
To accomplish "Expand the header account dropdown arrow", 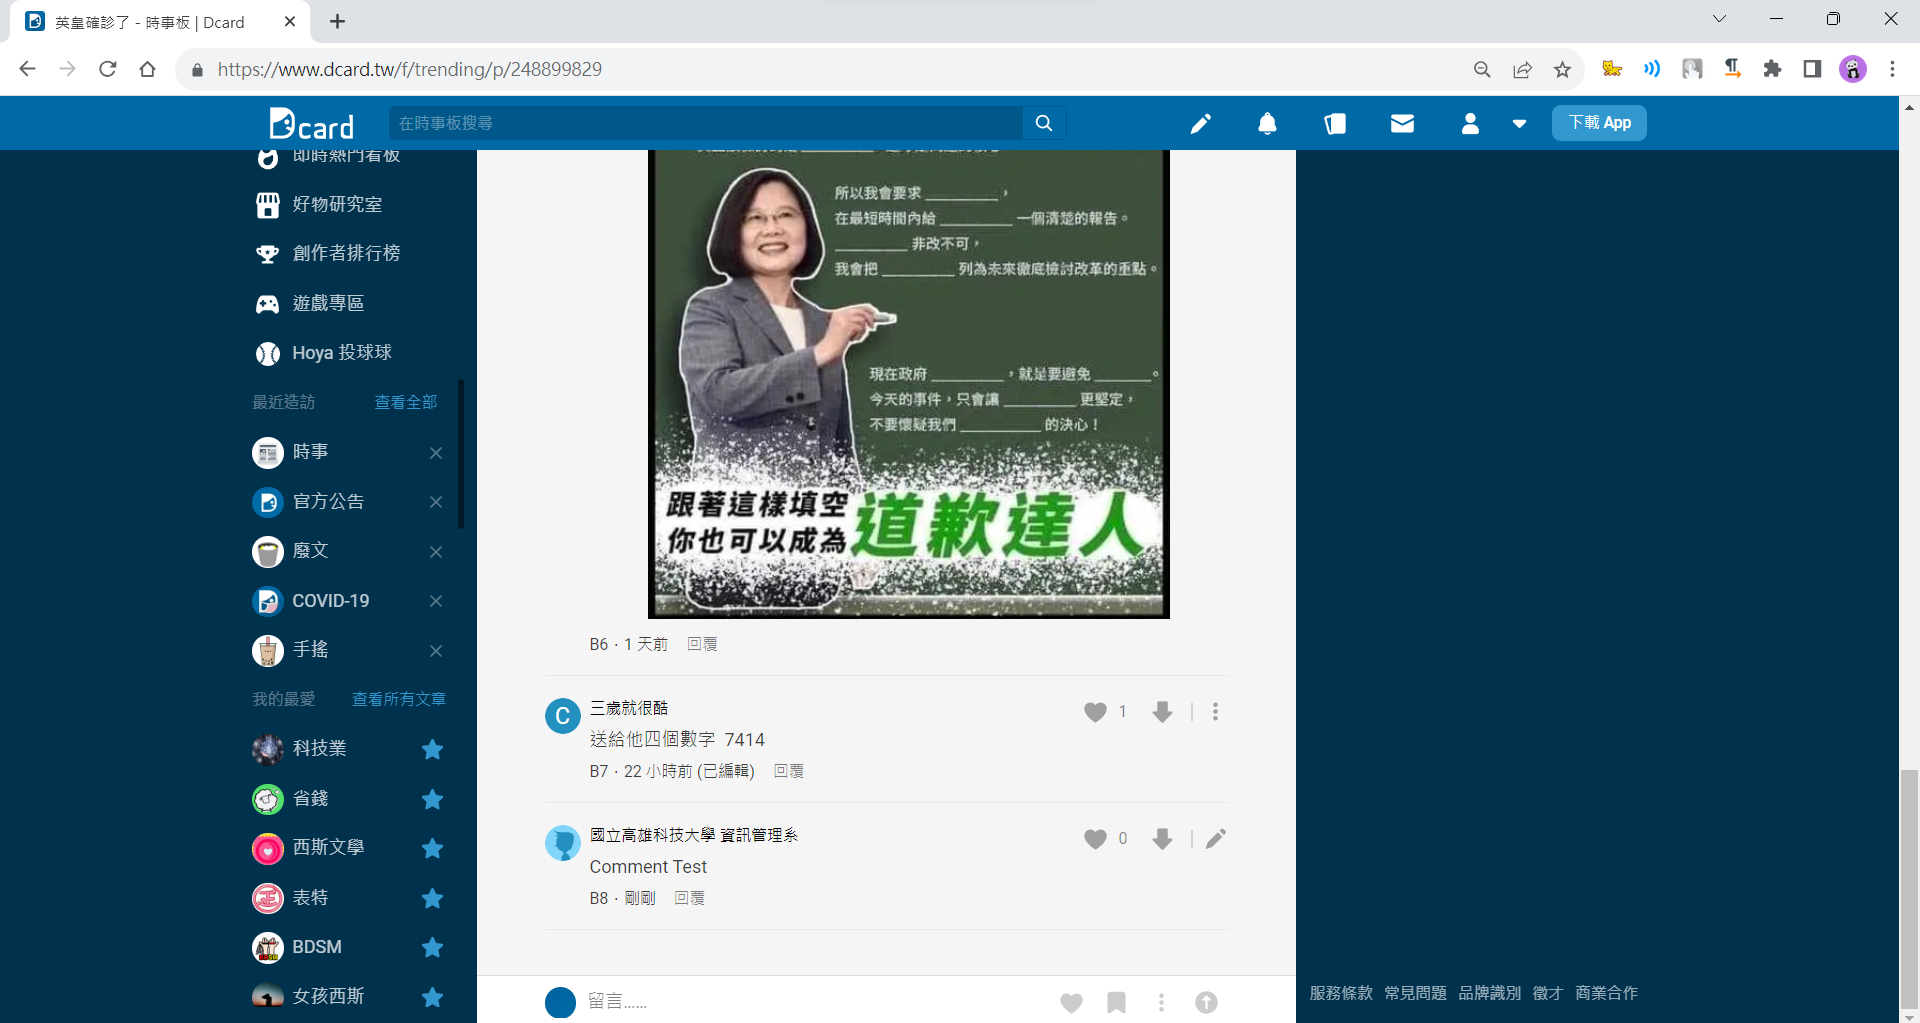I will [x=1519, y=124].
